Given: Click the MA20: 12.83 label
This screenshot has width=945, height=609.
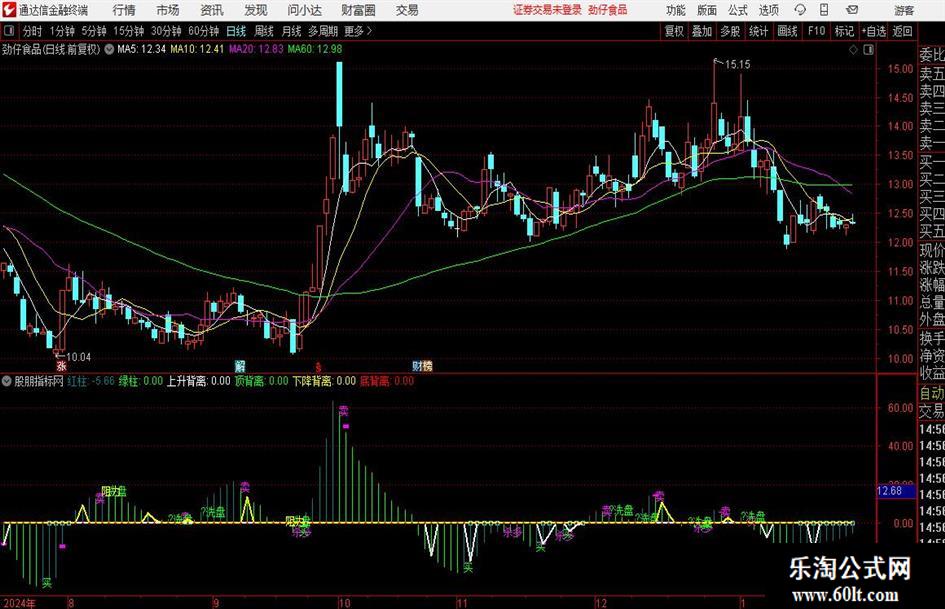Looking at the screenshot, I should point(256,49).
